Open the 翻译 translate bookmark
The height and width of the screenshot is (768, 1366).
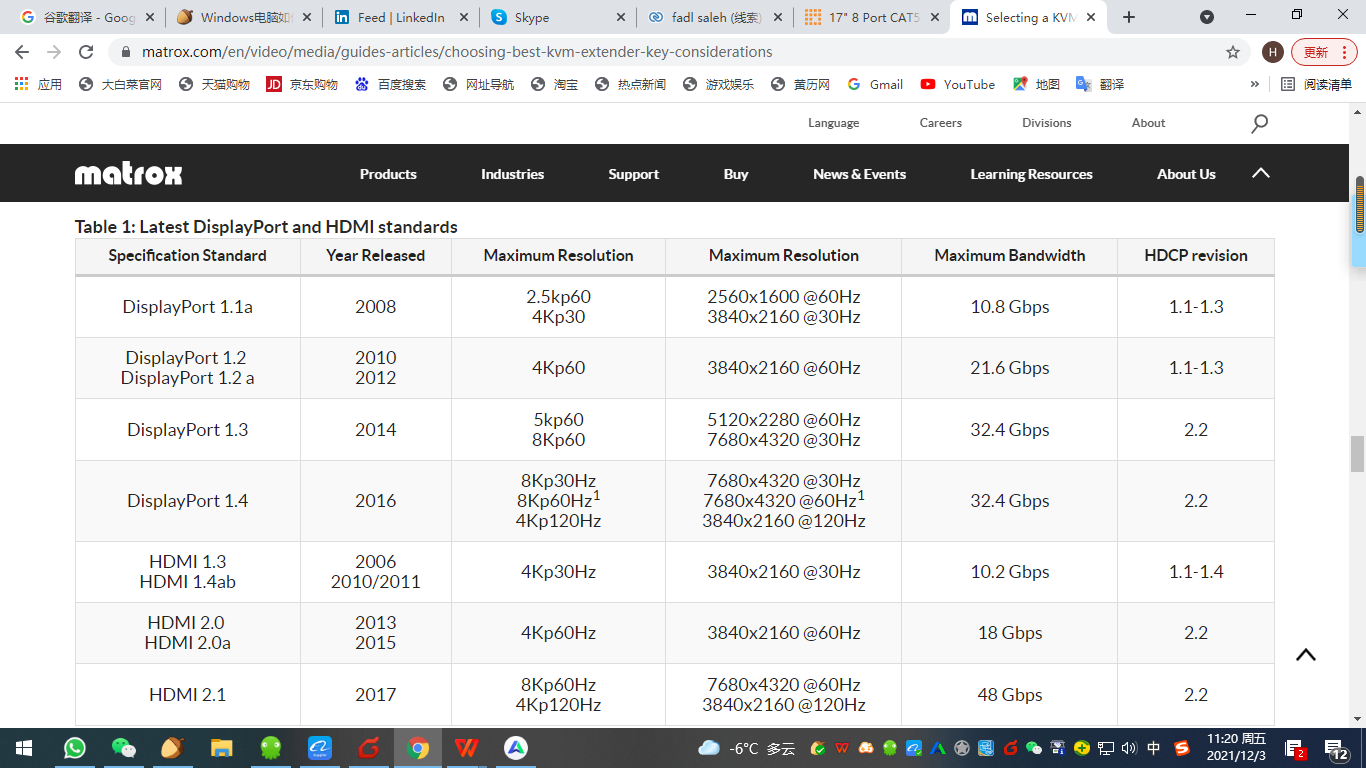click(1100, 85)
